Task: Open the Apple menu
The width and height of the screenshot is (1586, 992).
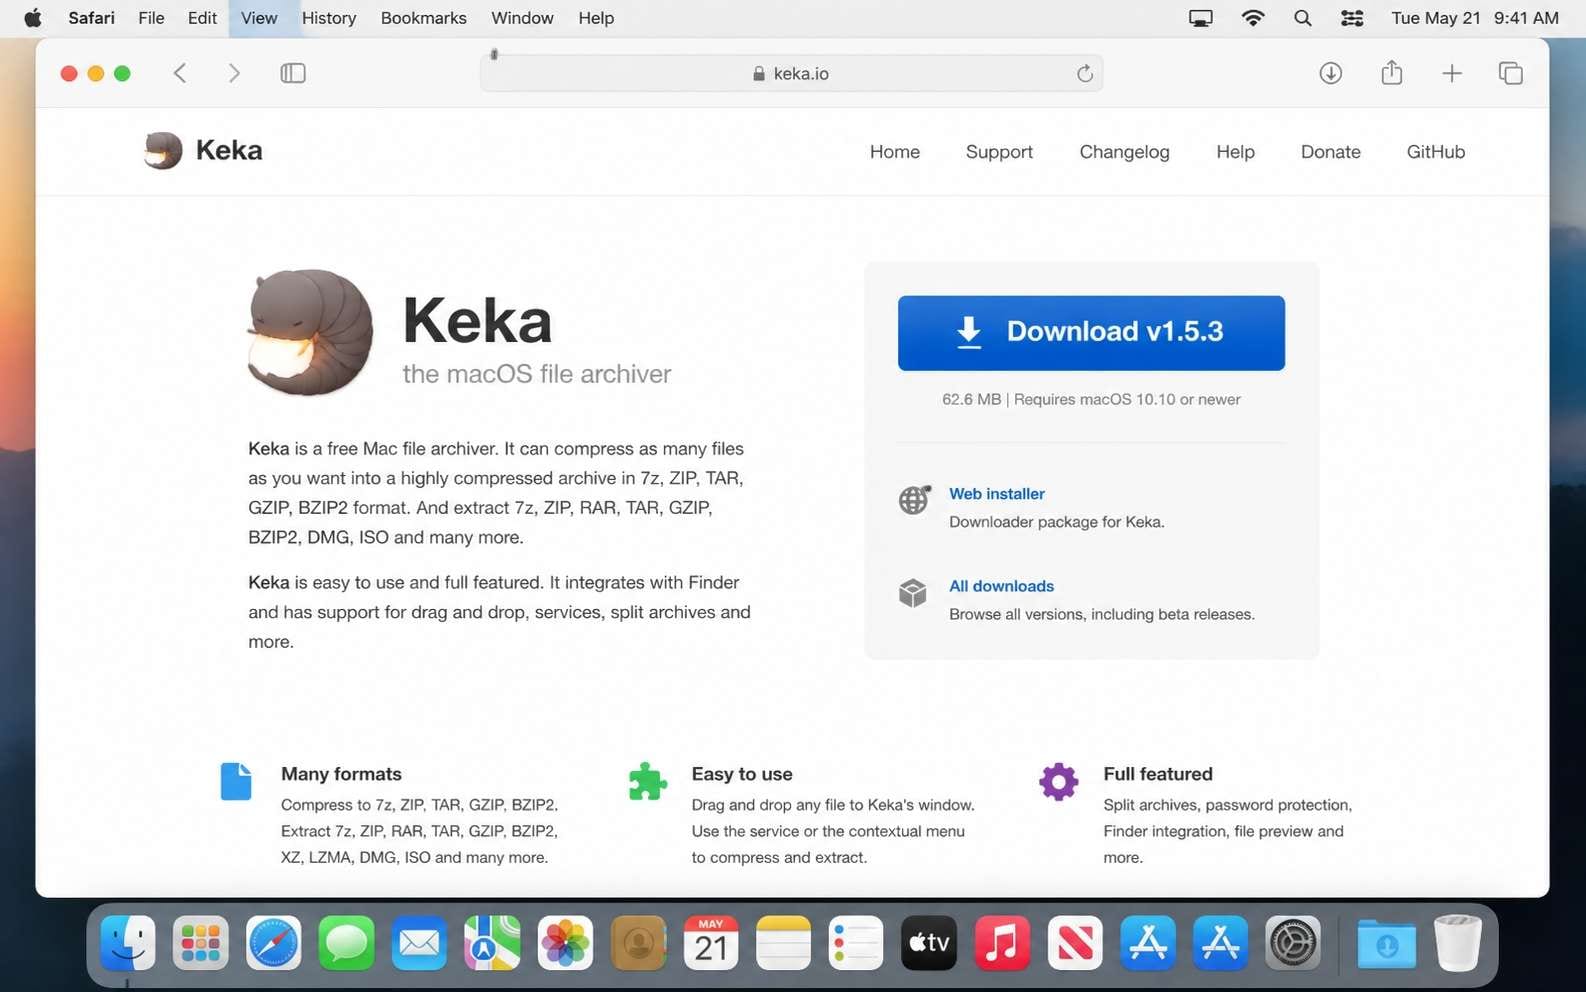Action: click(x=33, y=18)
